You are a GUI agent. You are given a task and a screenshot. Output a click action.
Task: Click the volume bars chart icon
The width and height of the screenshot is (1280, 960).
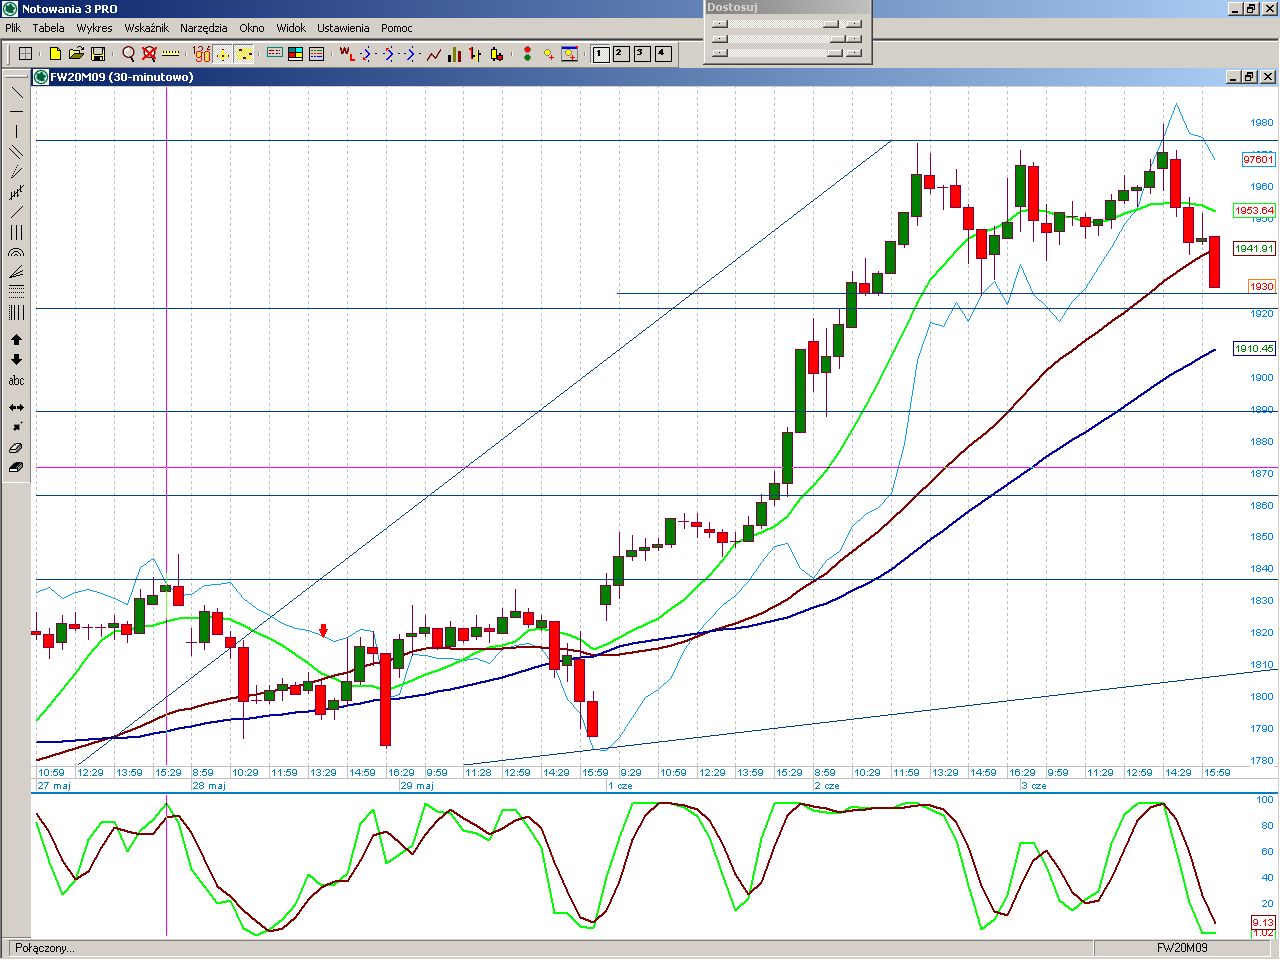click(454, 54)
